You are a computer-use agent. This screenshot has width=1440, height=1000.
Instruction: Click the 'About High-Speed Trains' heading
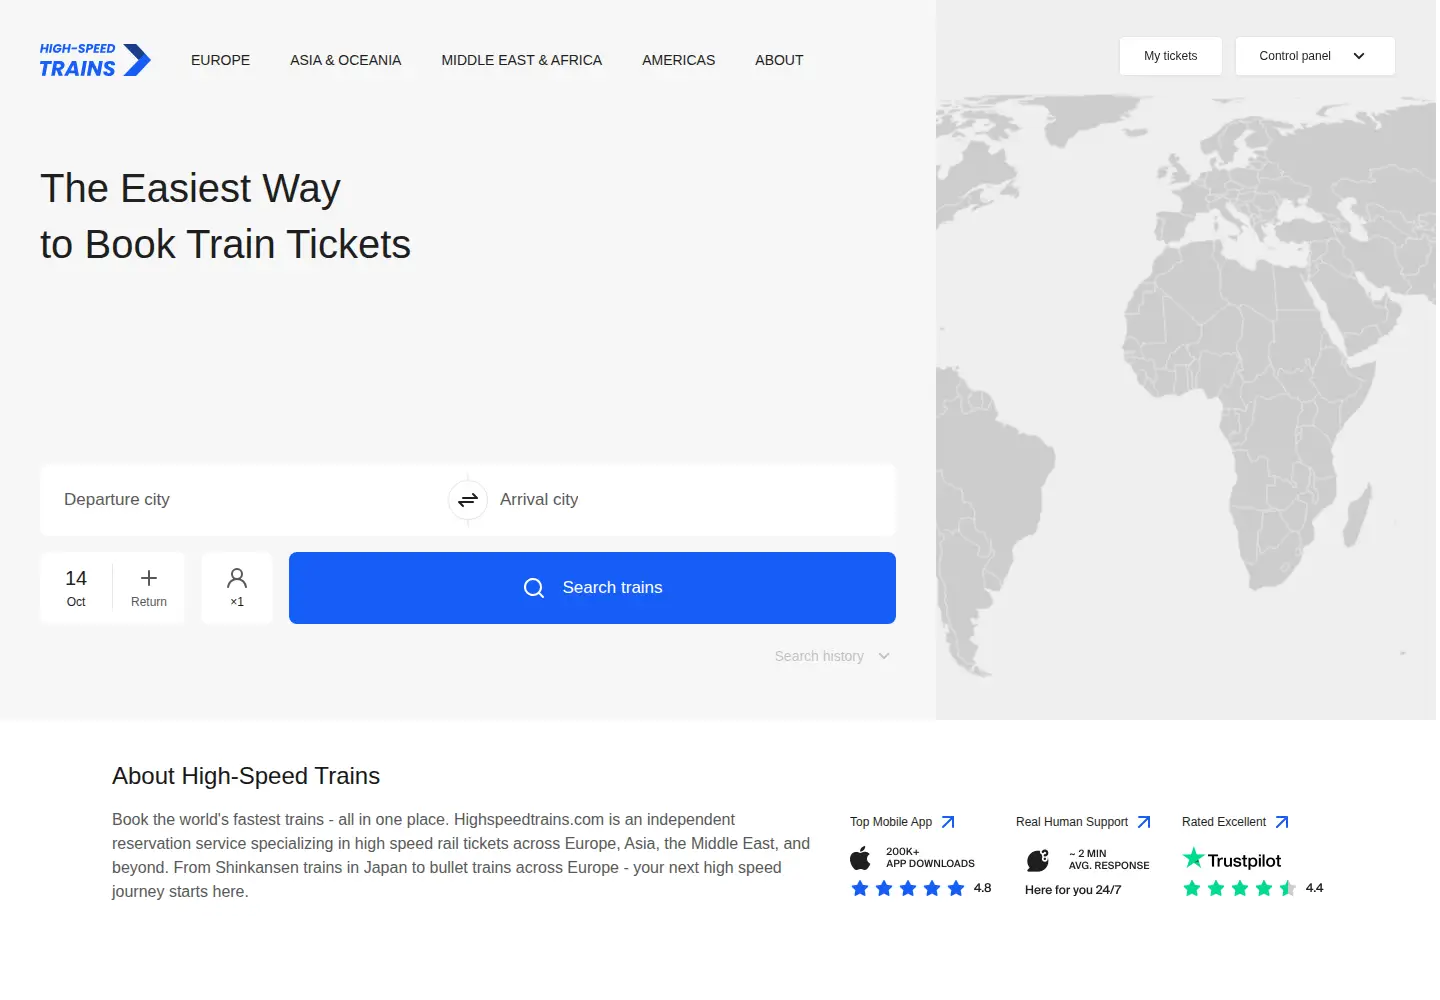coord(246,776)
